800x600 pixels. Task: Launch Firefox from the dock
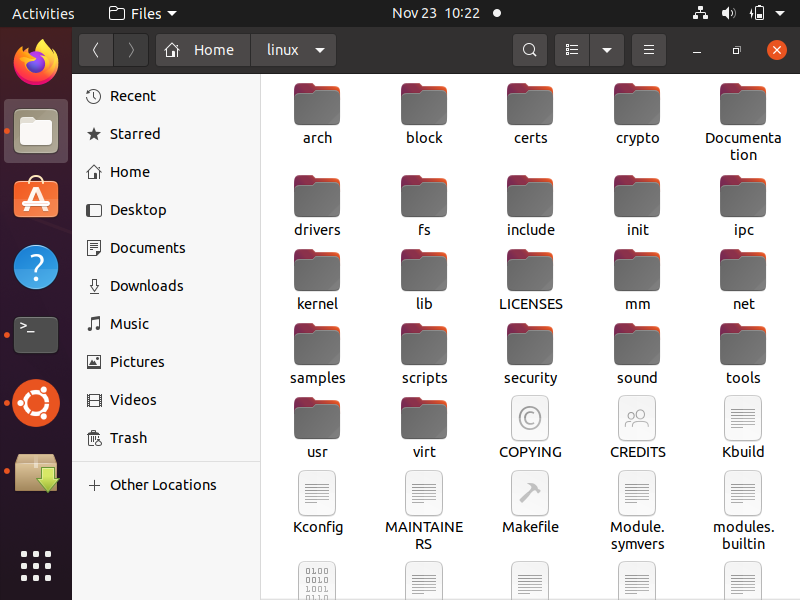(36, 63)
